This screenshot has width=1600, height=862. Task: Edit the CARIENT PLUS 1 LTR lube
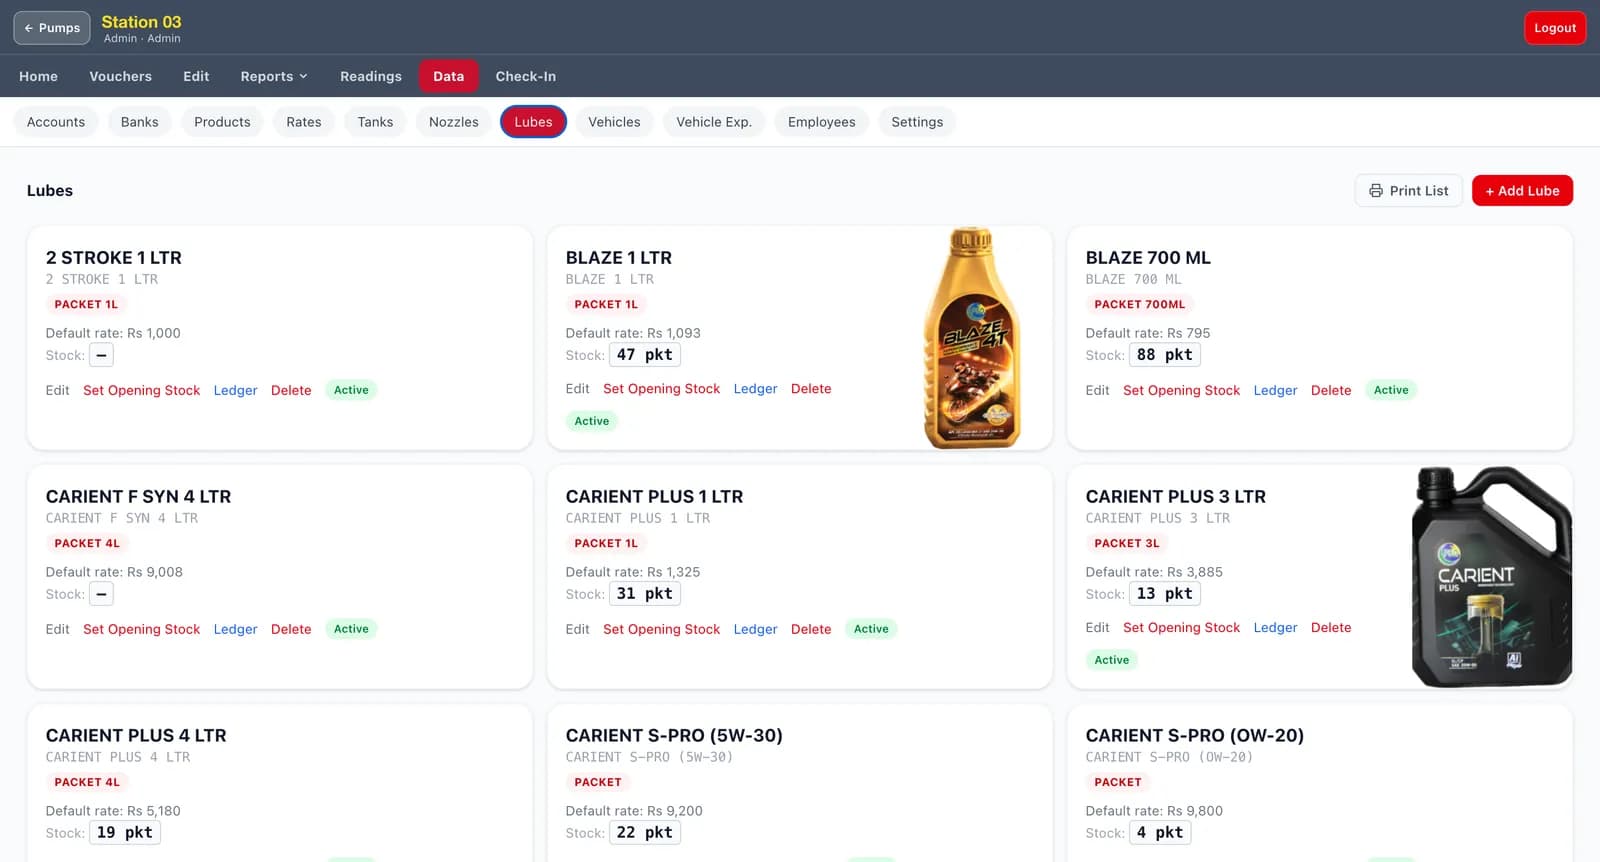pos(577,629)
